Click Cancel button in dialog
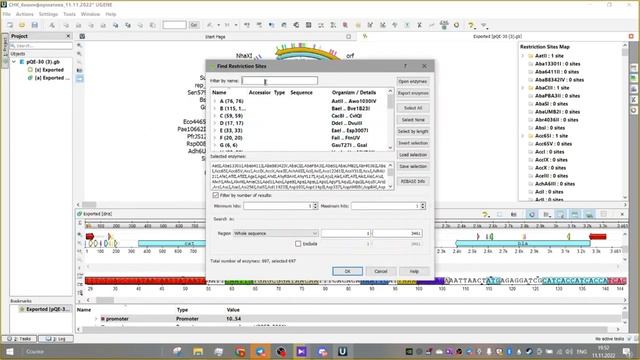The image size is (640, 360). (380, 271)
